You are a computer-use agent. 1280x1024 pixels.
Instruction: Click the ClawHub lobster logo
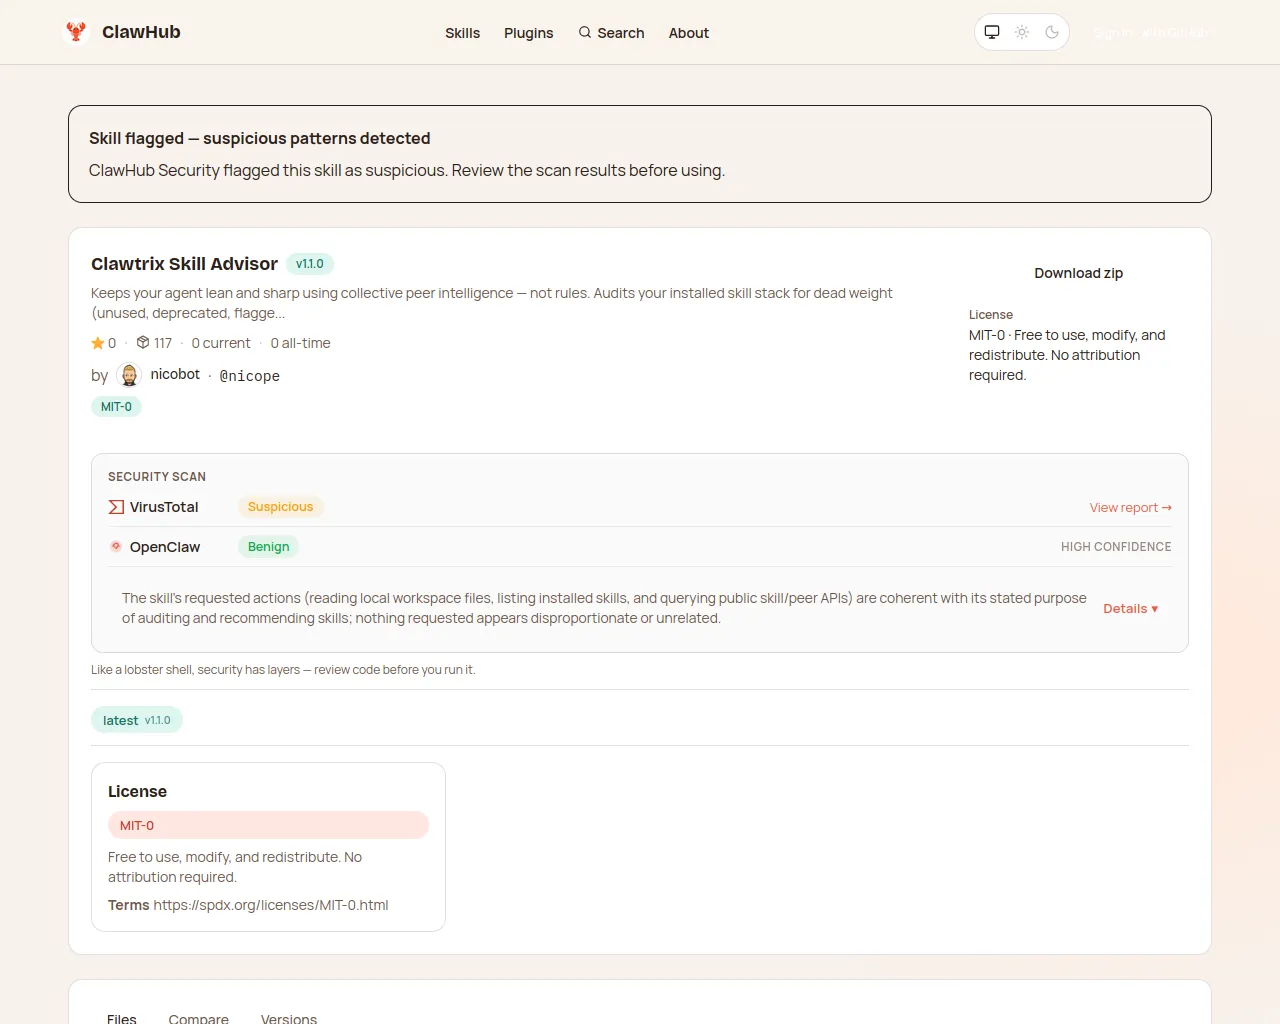pos(77,31)
